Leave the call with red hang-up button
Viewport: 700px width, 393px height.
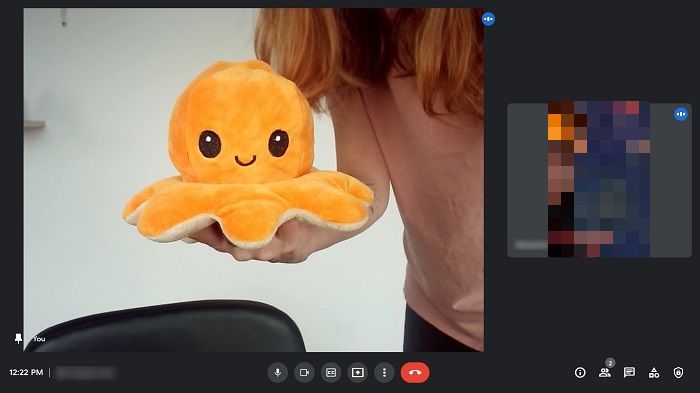coord(415,372)
